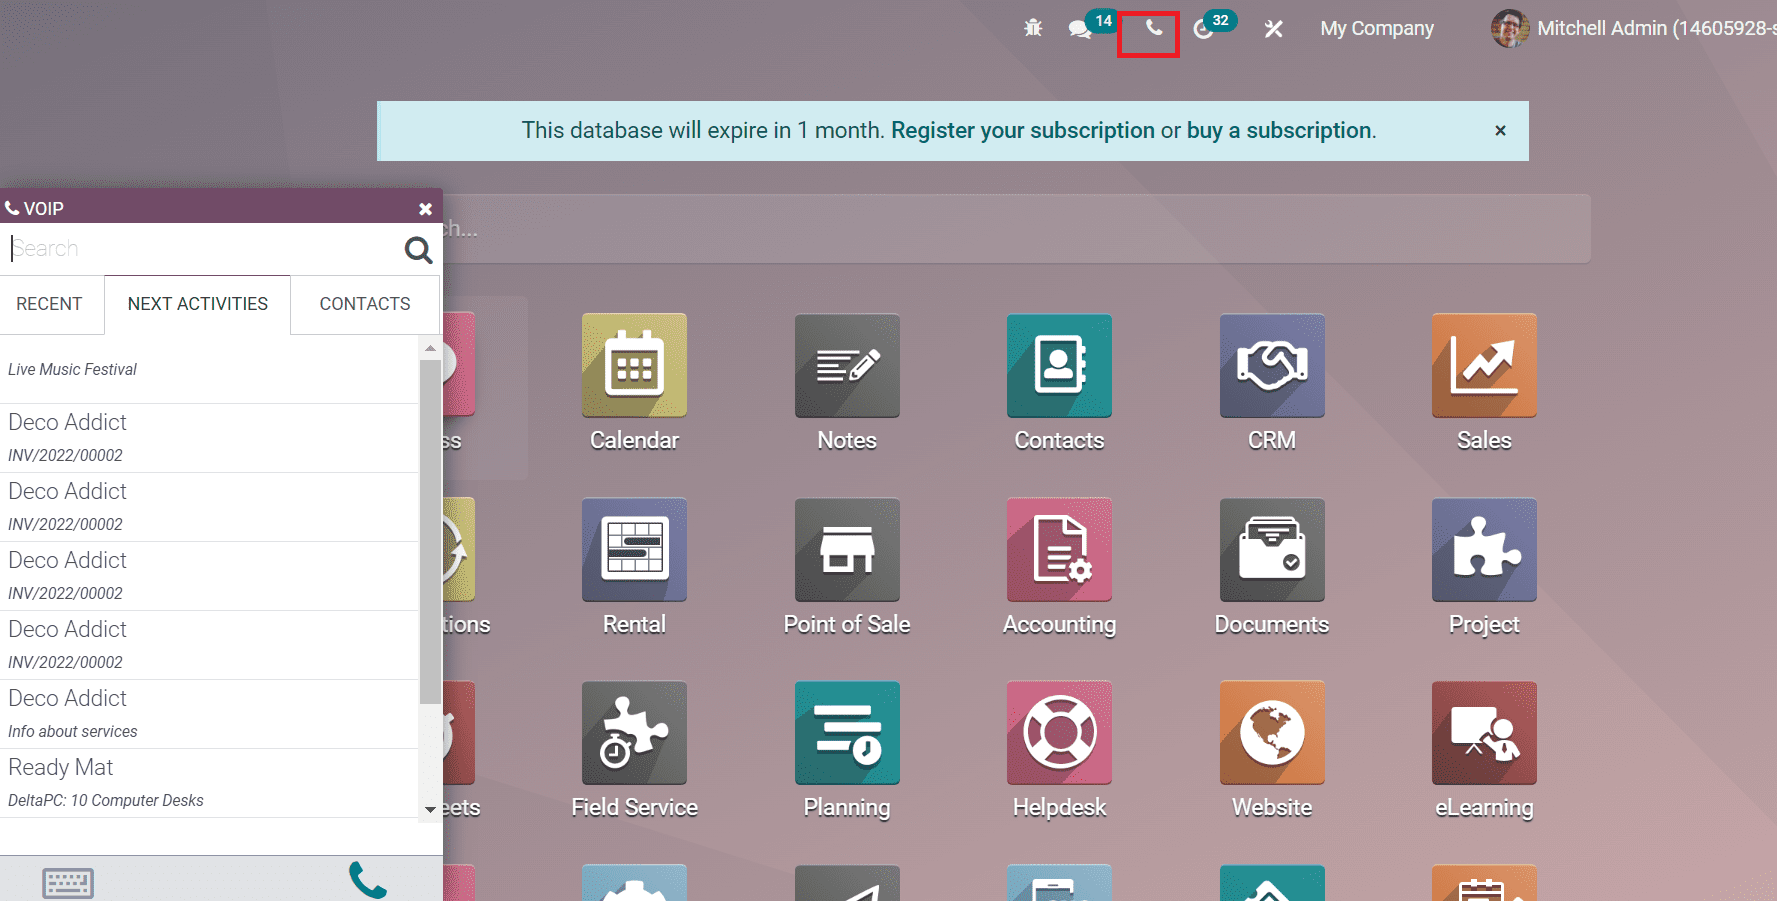
Task: Click the VOIP list scrollbar
Action: [x=430, y=532]
